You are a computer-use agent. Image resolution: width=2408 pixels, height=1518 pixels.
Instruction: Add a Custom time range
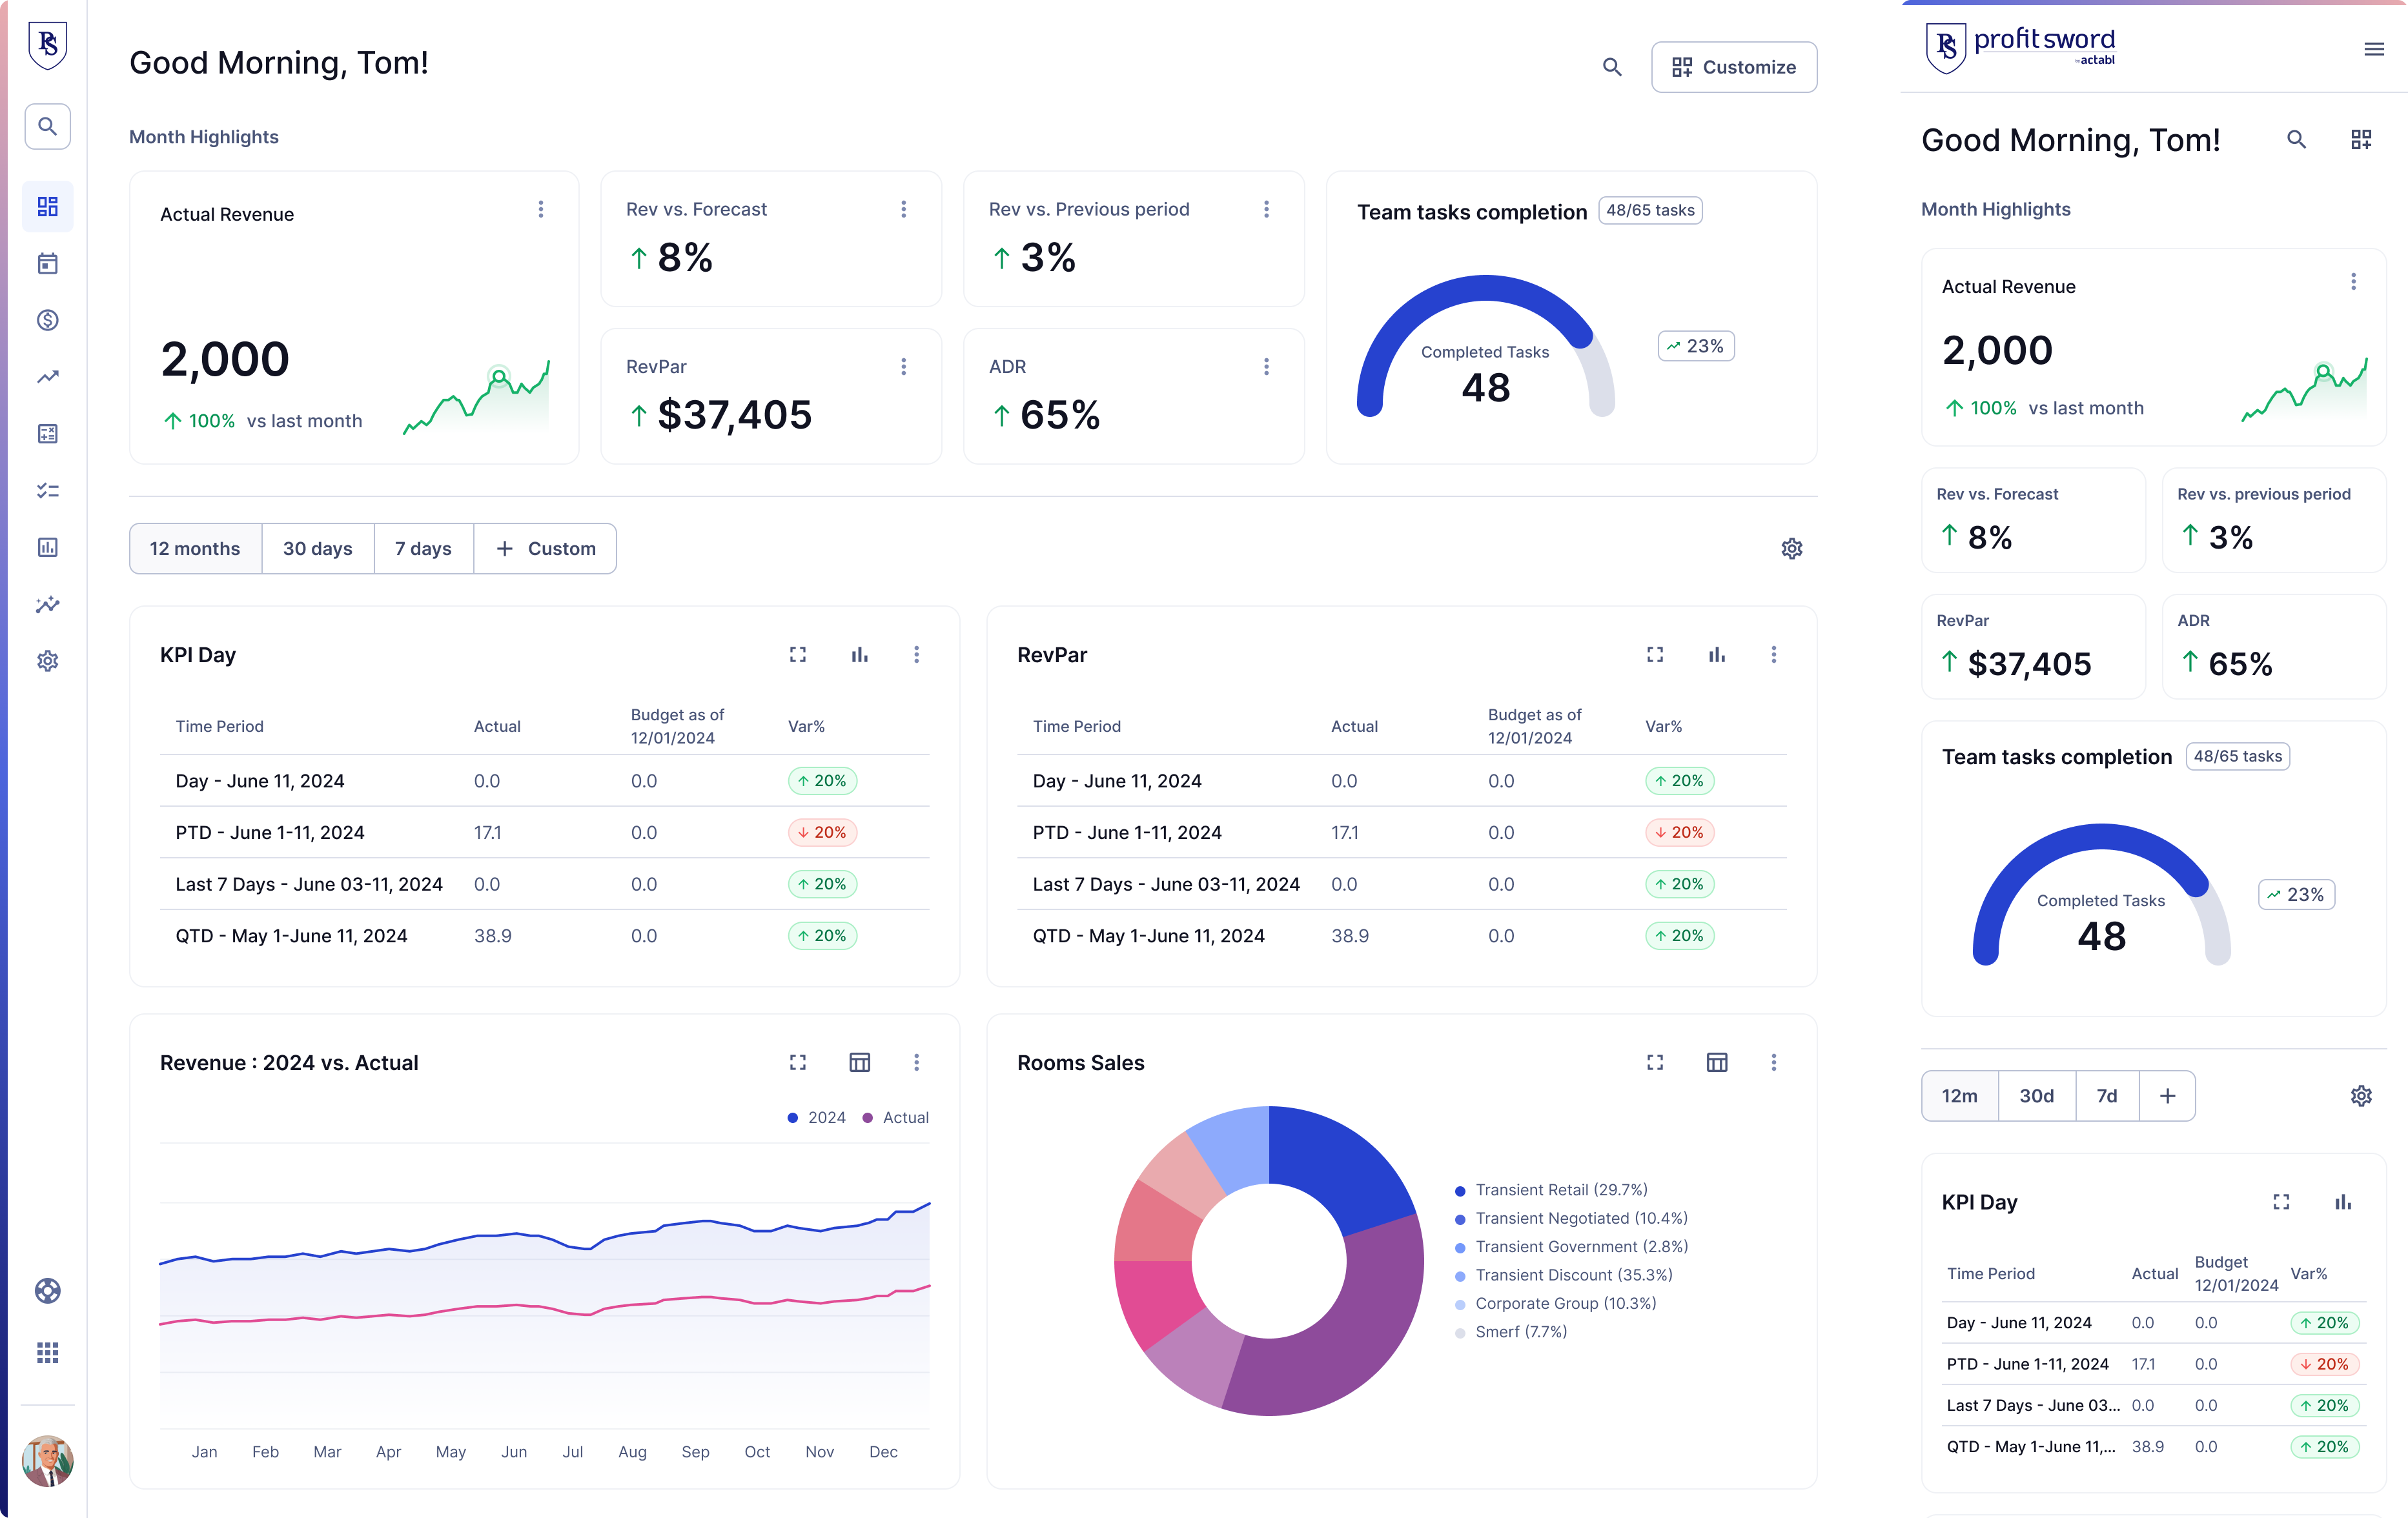[545, 548]
